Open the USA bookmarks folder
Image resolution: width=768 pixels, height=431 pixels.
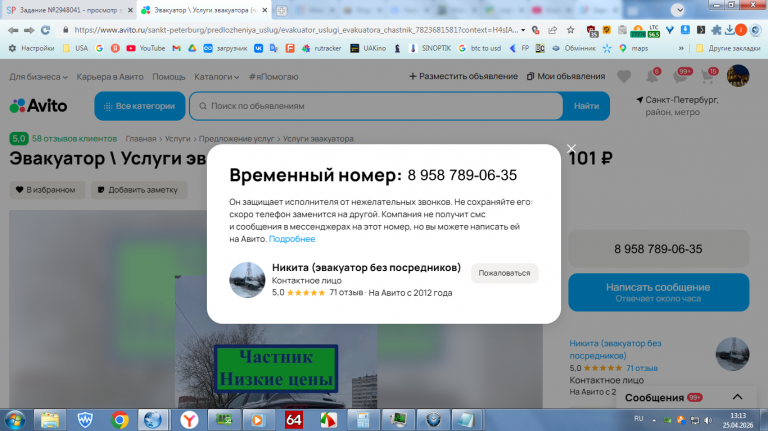coord(75,48)
